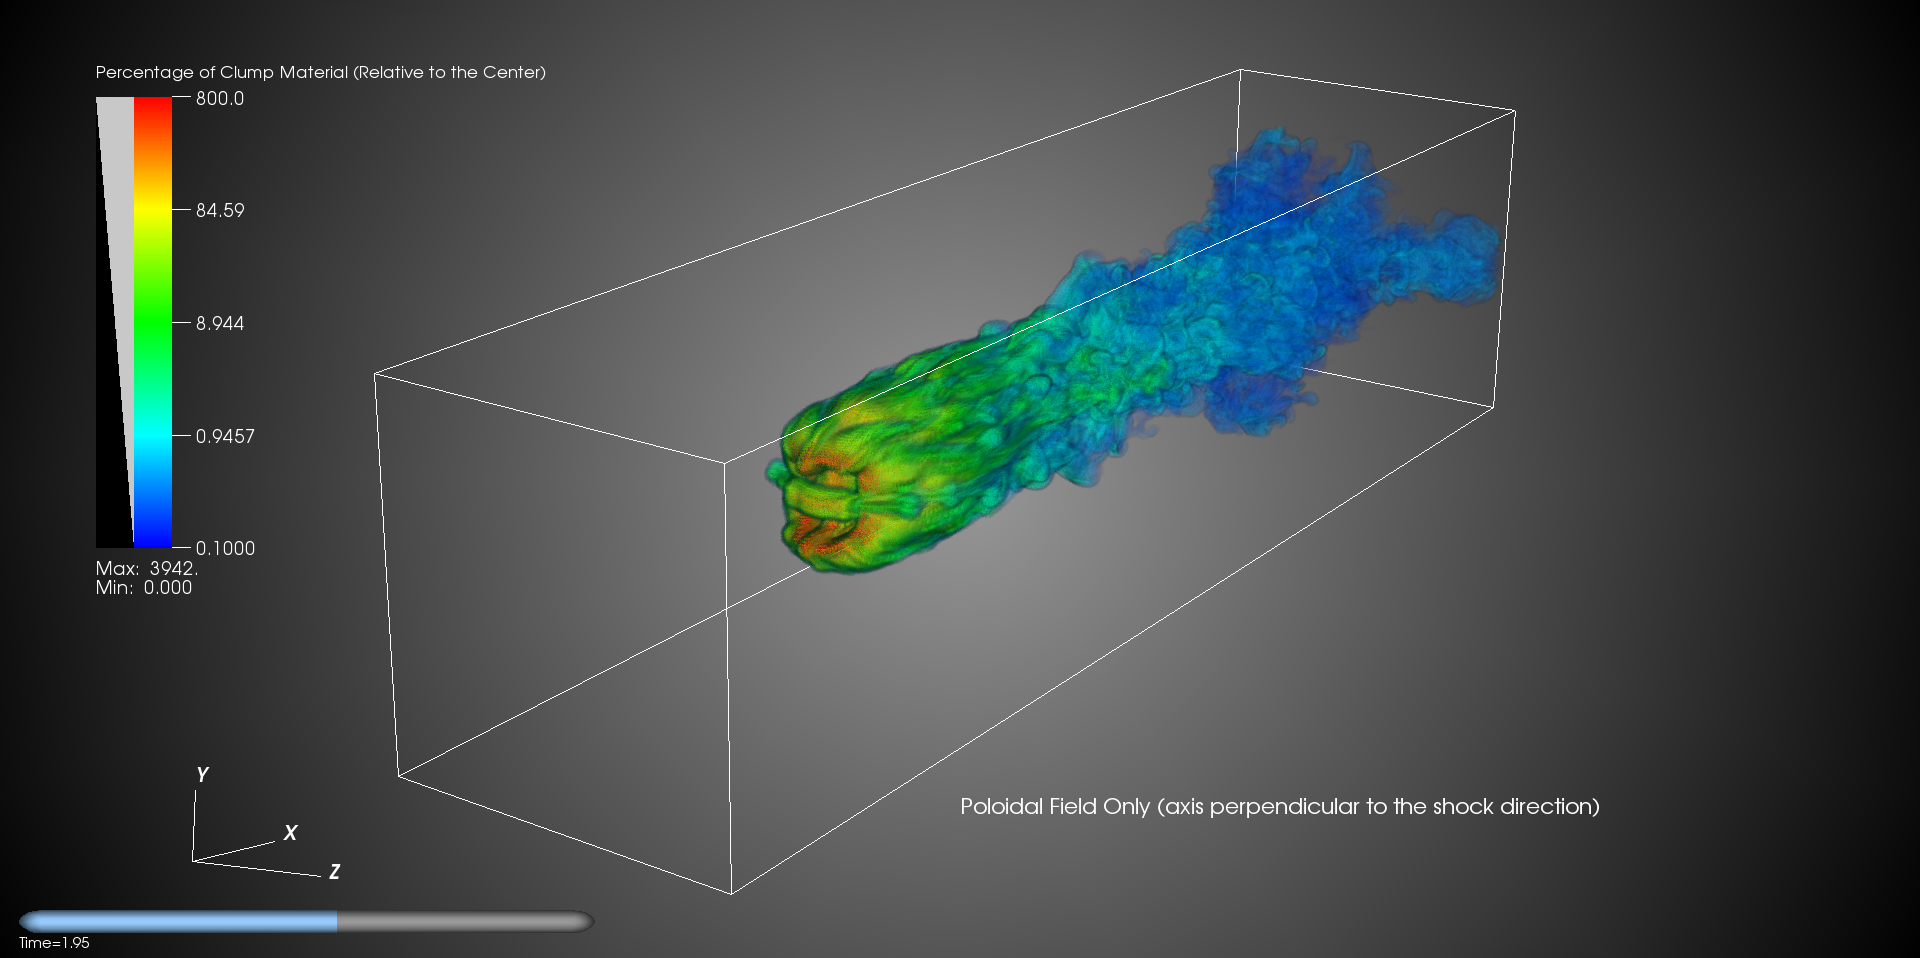Click the 'Time=1.95' label
Viewport: 1920px width, 958px height.
(x=54, y=943)
